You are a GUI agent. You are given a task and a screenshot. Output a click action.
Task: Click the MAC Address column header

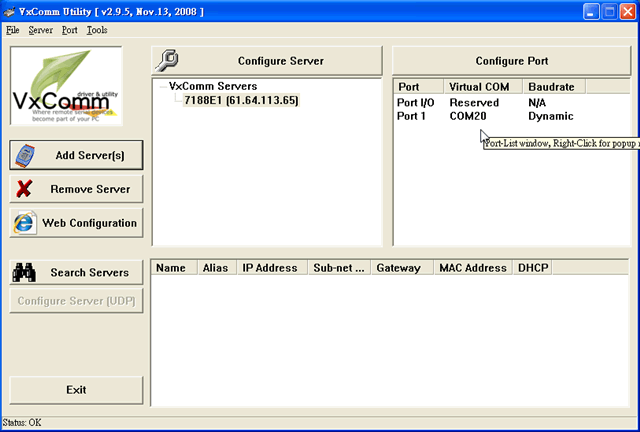472,268
